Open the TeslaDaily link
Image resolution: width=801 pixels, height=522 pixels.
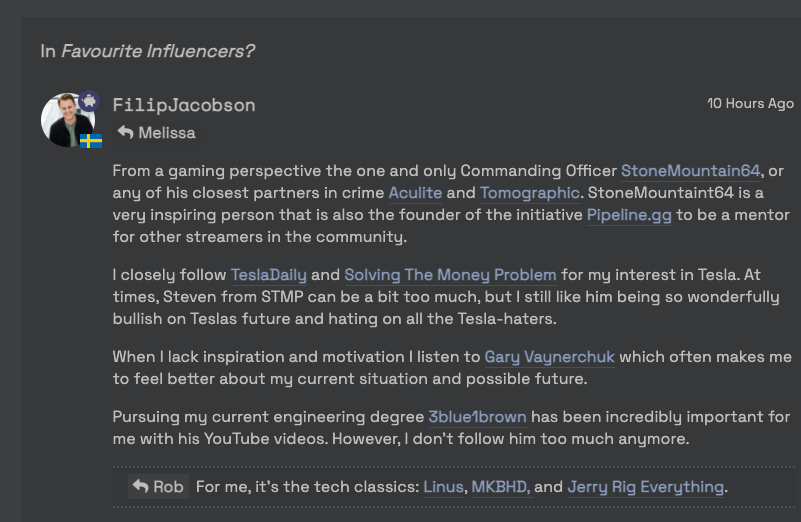pyautogui.click(x=268, y=274)
